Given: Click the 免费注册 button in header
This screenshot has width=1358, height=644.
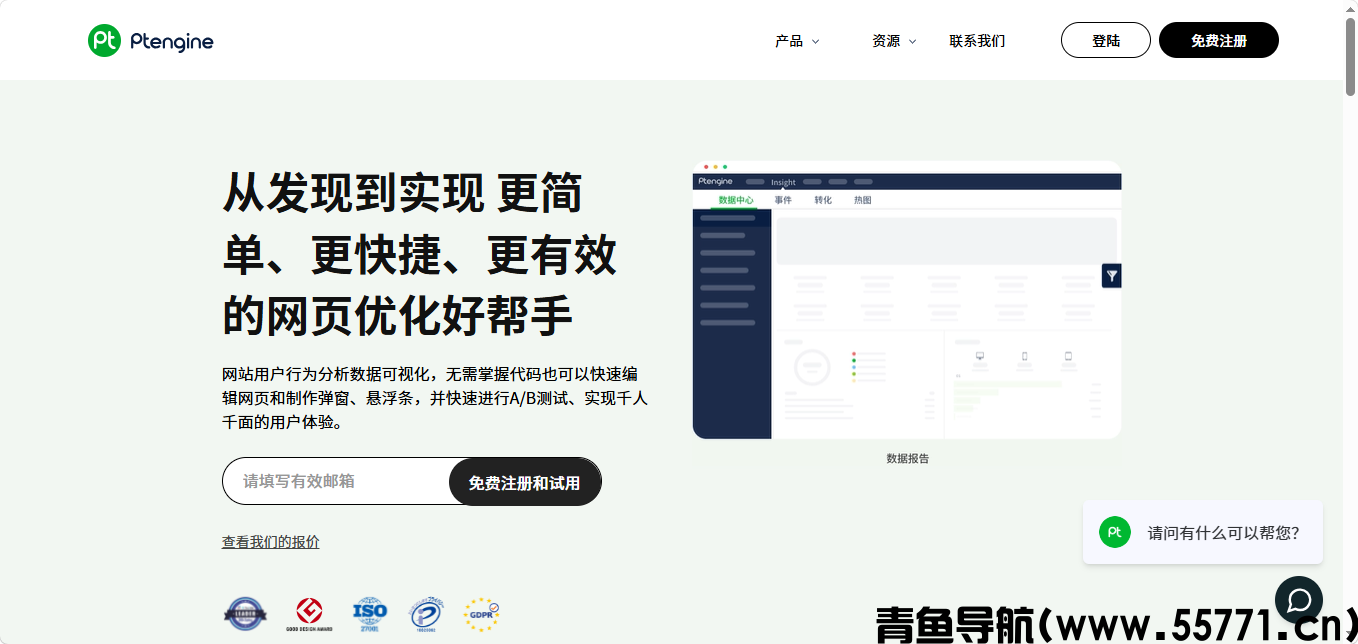Looking at the screenshot, I should (x=1219, y=40).
